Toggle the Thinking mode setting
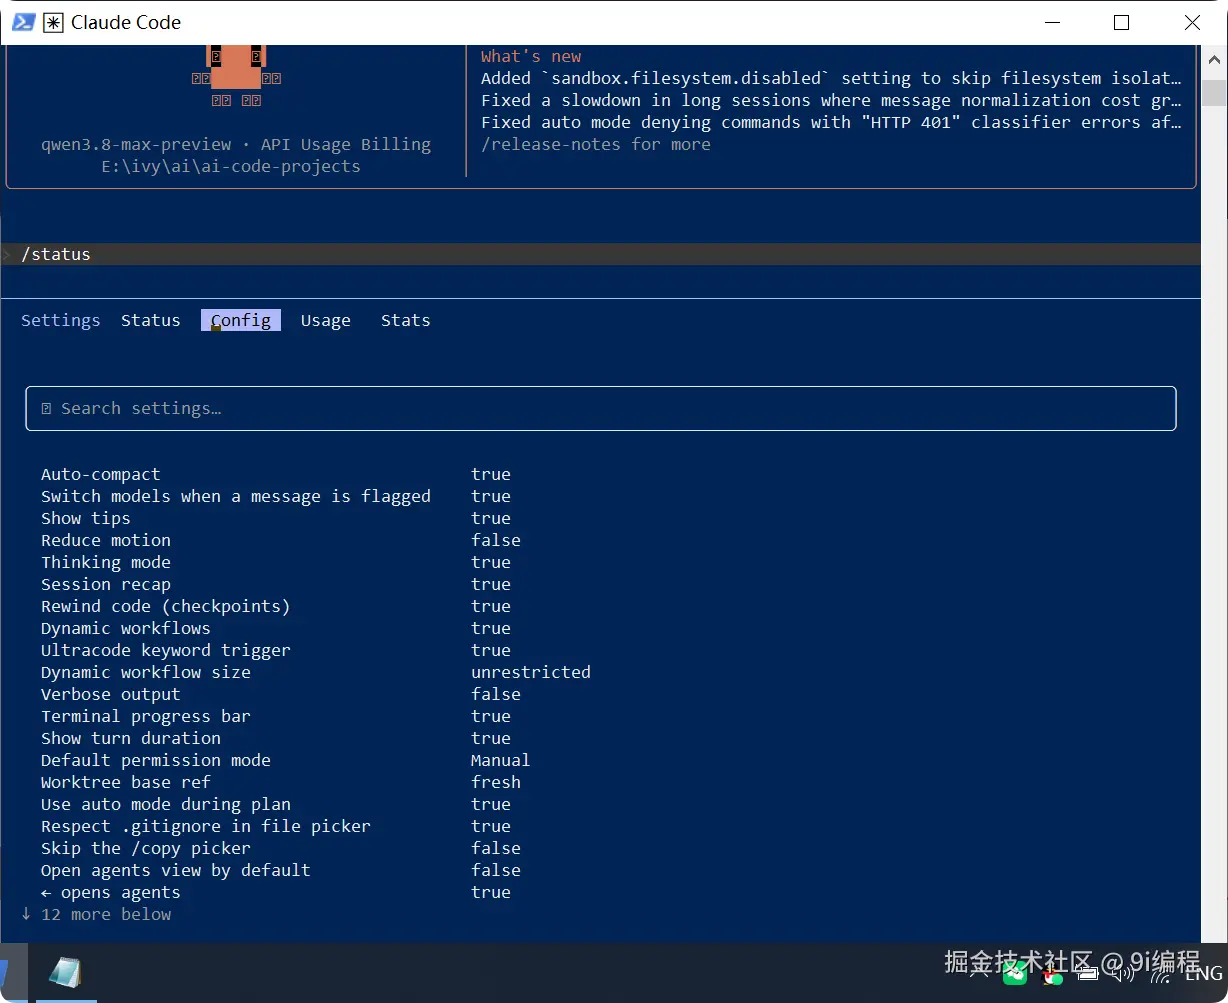 click(x=276, y=562)
